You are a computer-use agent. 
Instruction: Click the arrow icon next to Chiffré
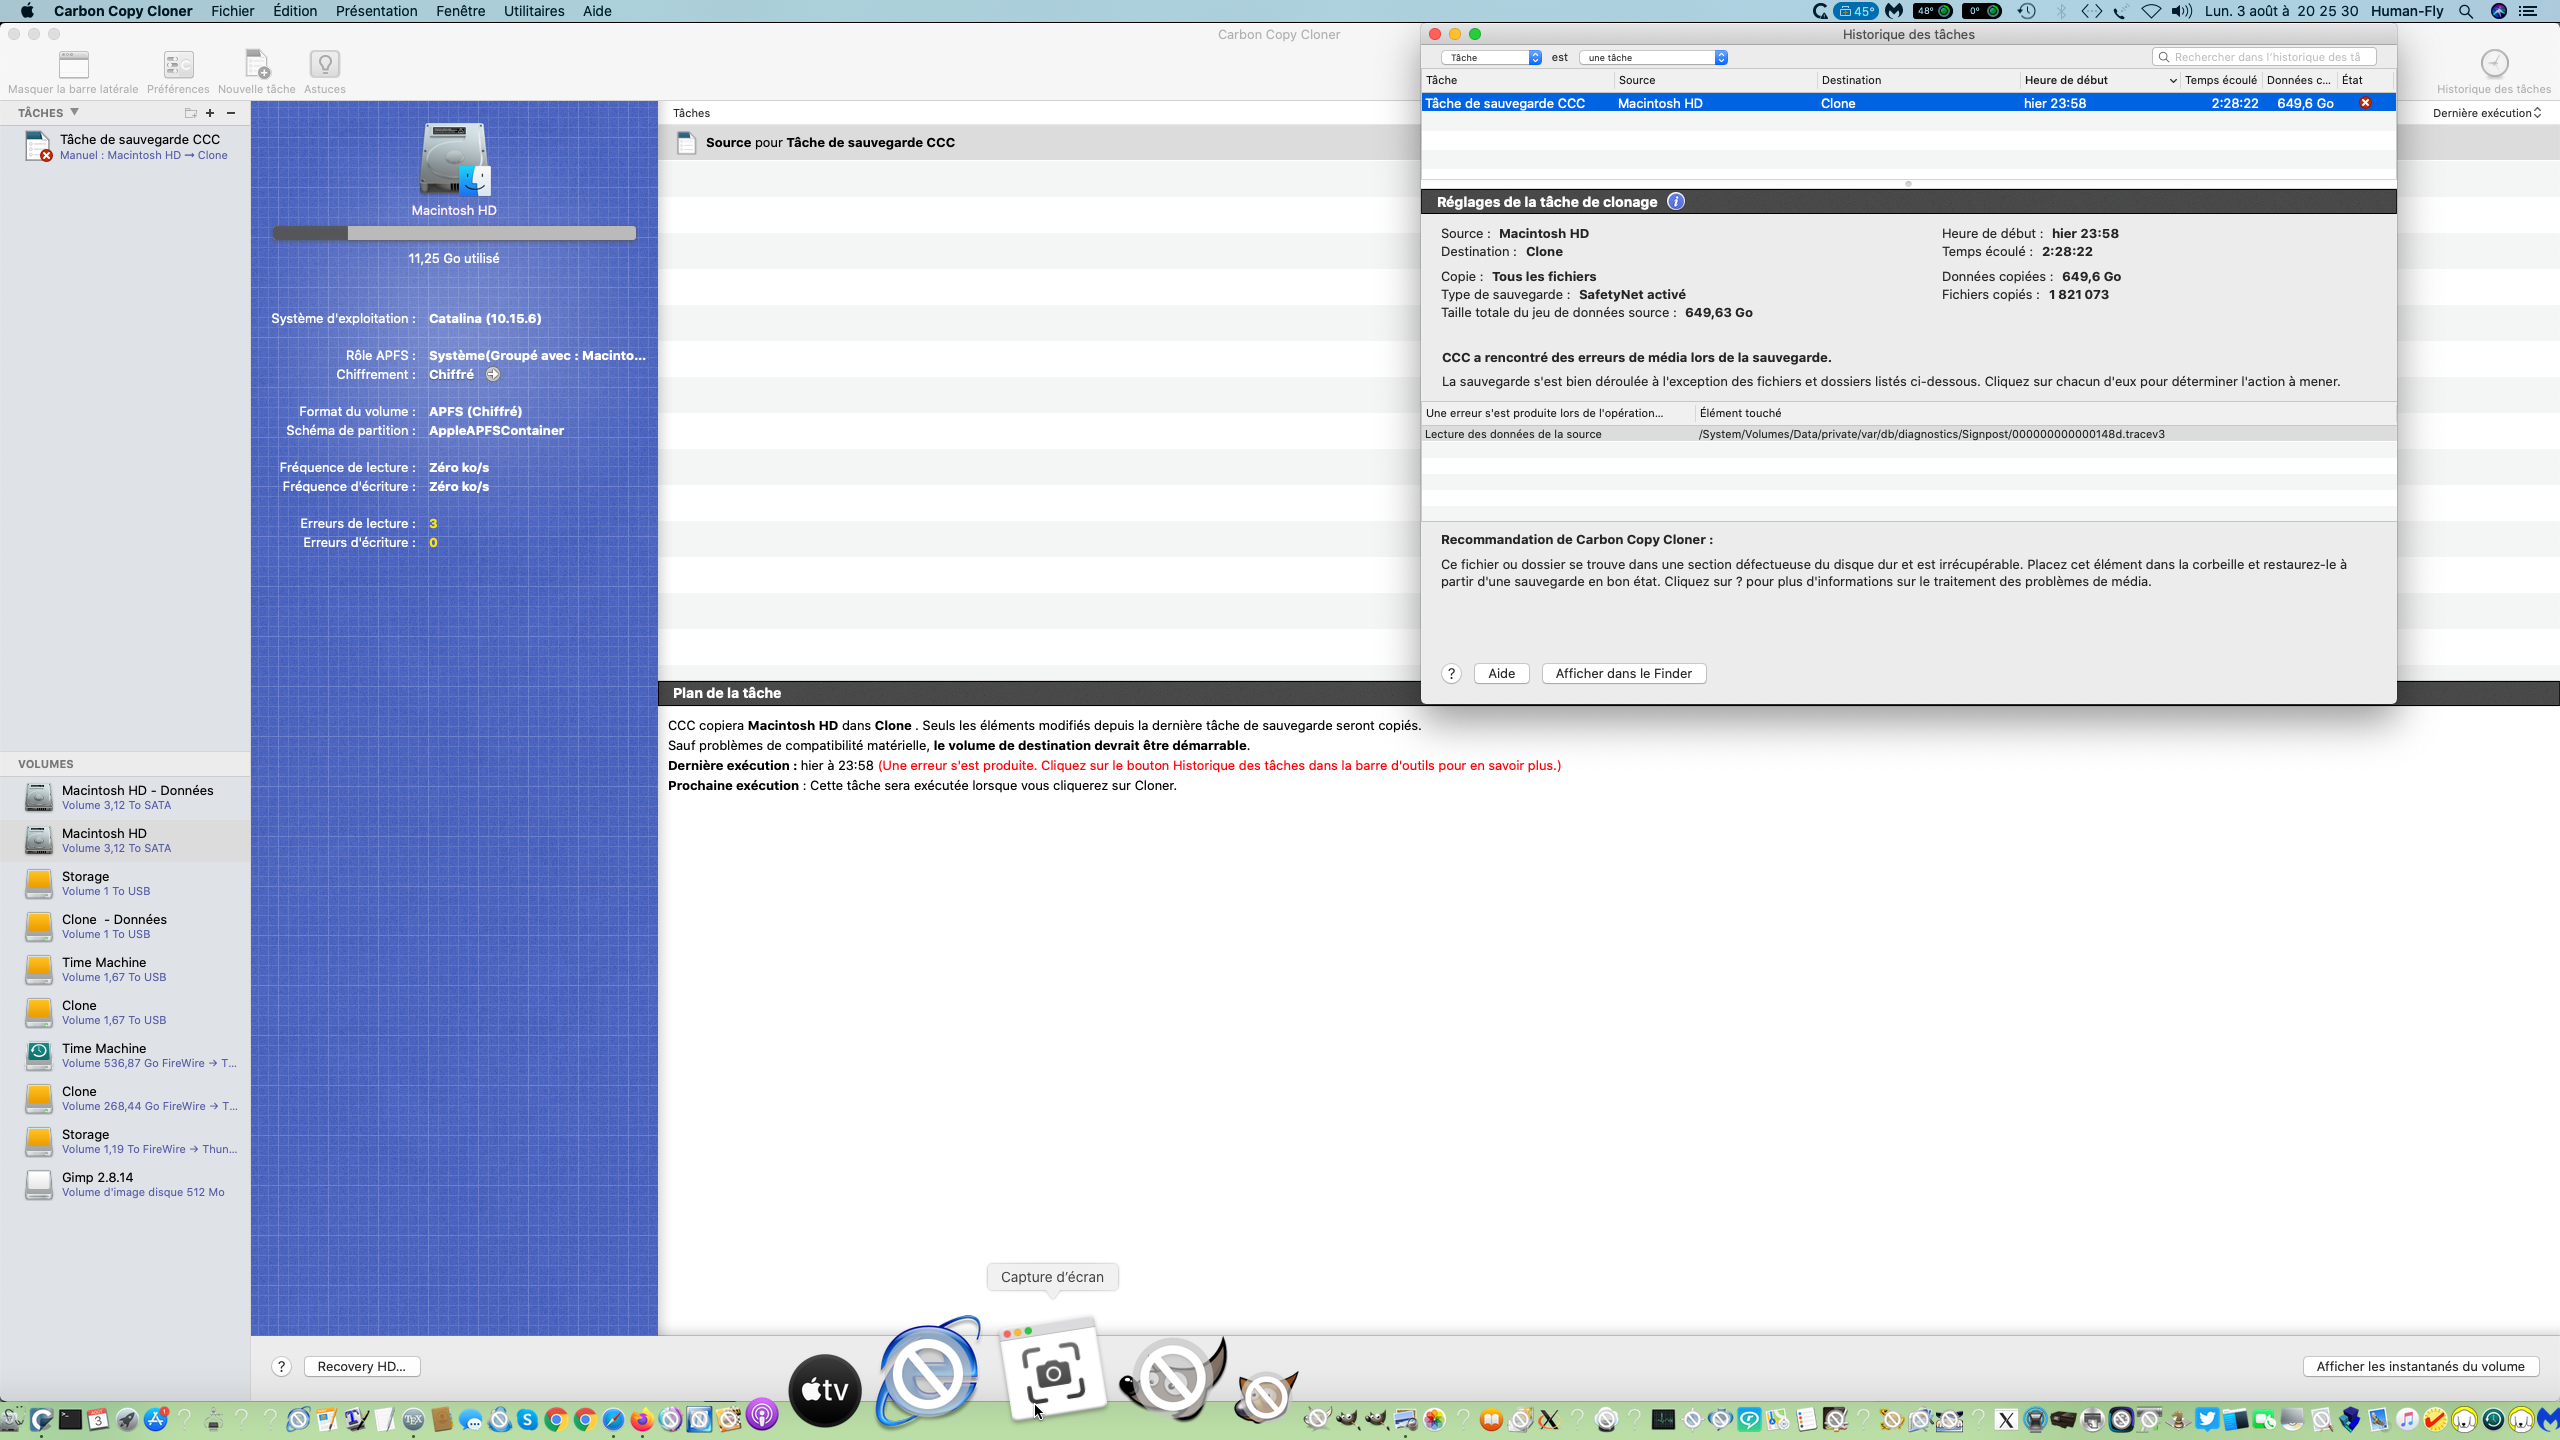click(x=493, y=375)
